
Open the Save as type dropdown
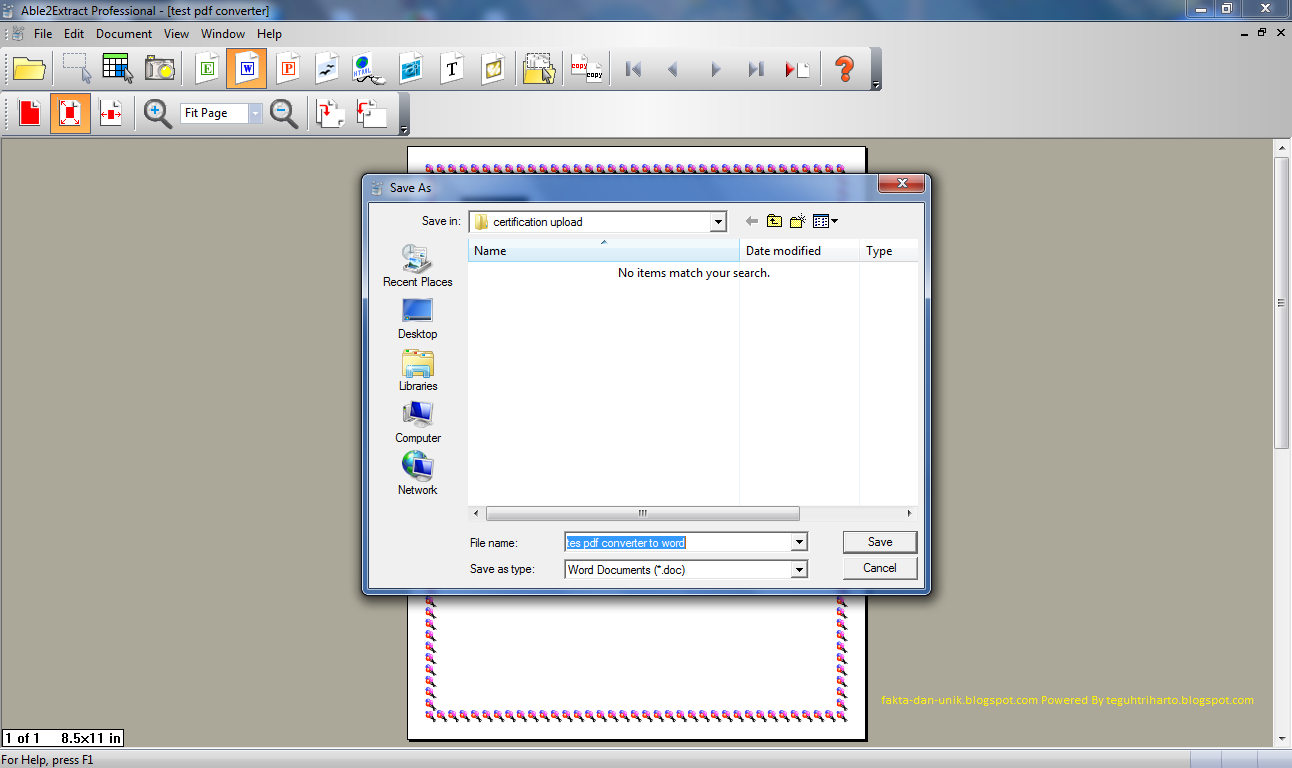[799, 570]
